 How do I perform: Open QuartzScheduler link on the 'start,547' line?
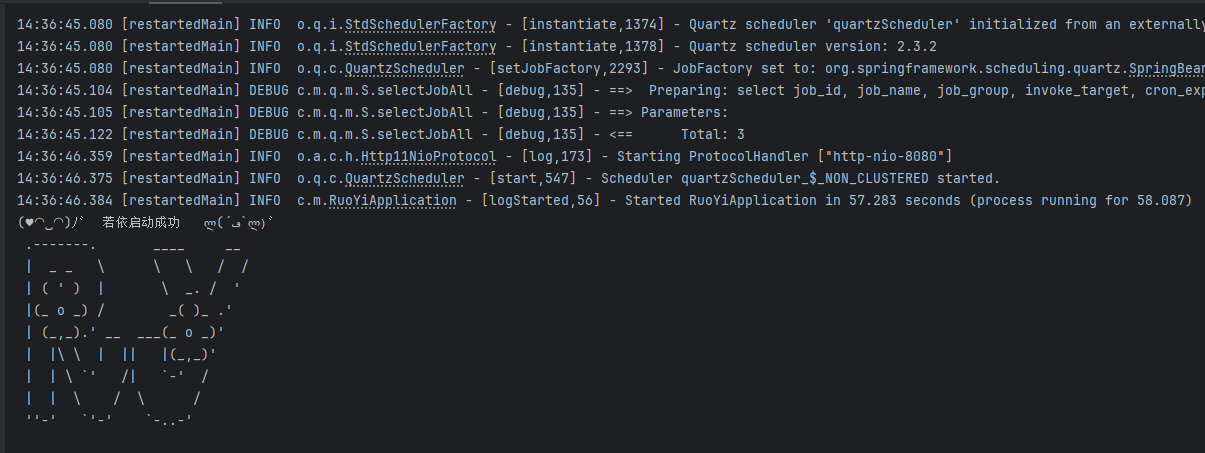404,178
